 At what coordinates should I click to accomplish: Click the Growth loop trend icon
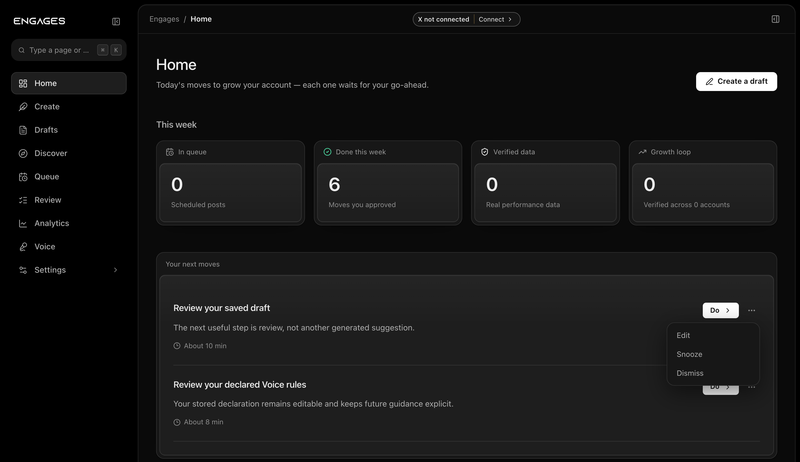tap(642, 152)
